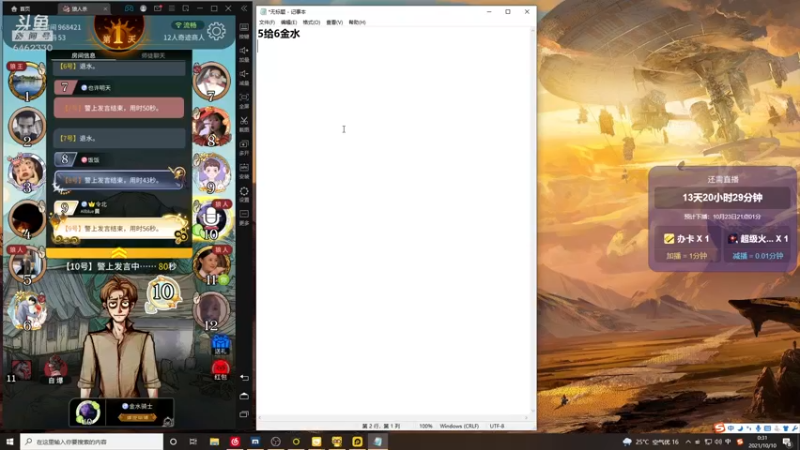
Task: Show hidden system tray icons chevron
Action: coord(688,442)
